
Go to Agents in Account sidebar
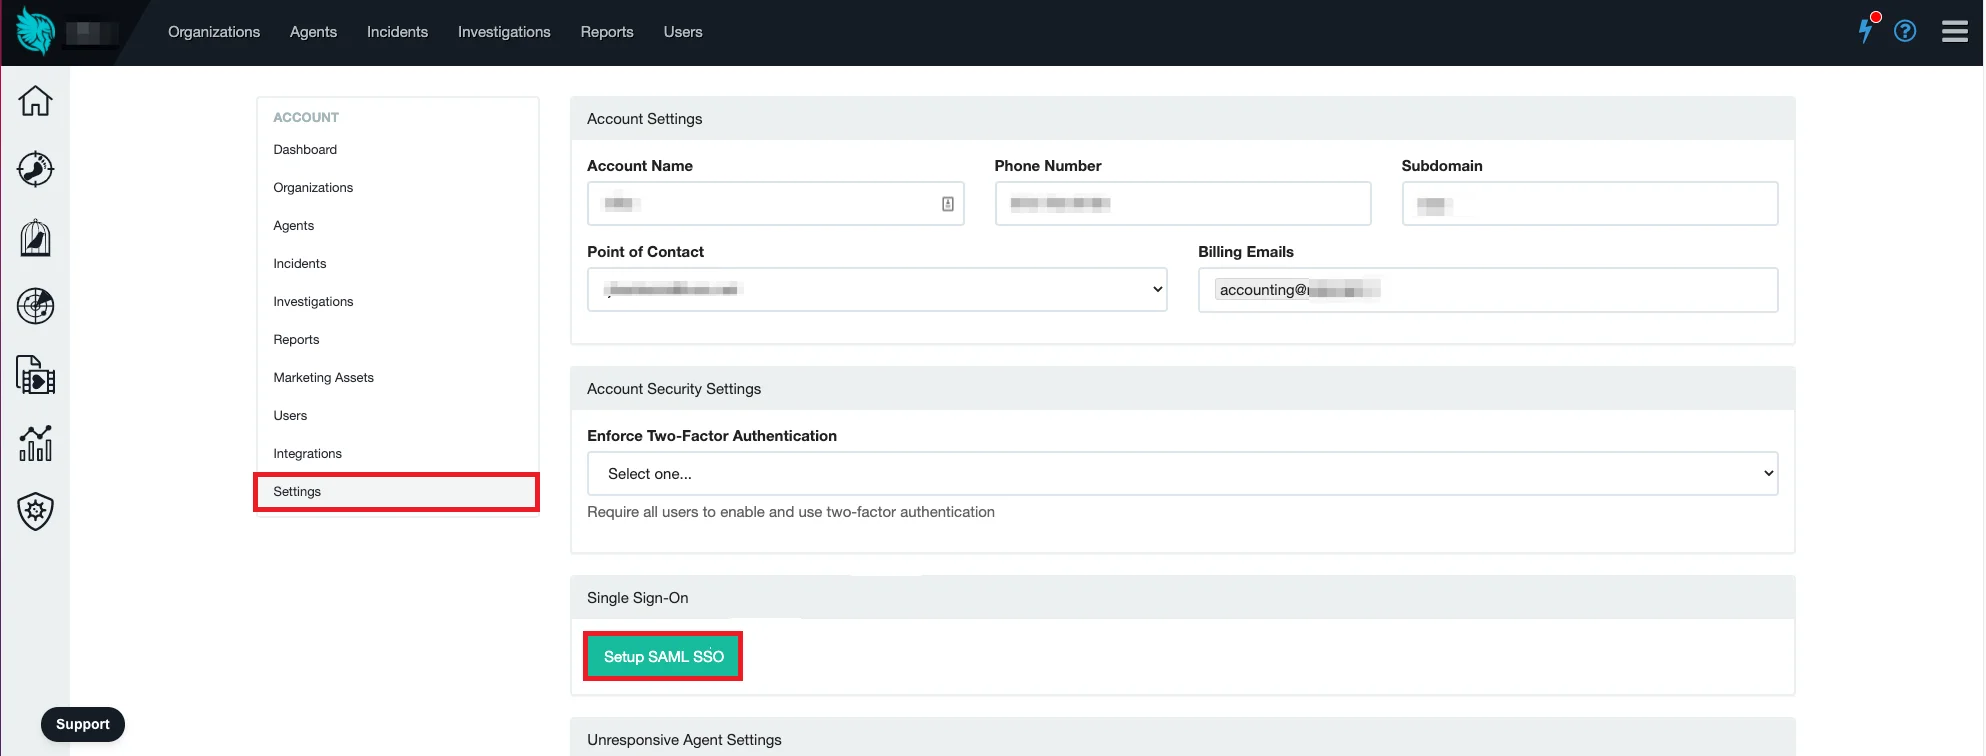click(397, 225)
